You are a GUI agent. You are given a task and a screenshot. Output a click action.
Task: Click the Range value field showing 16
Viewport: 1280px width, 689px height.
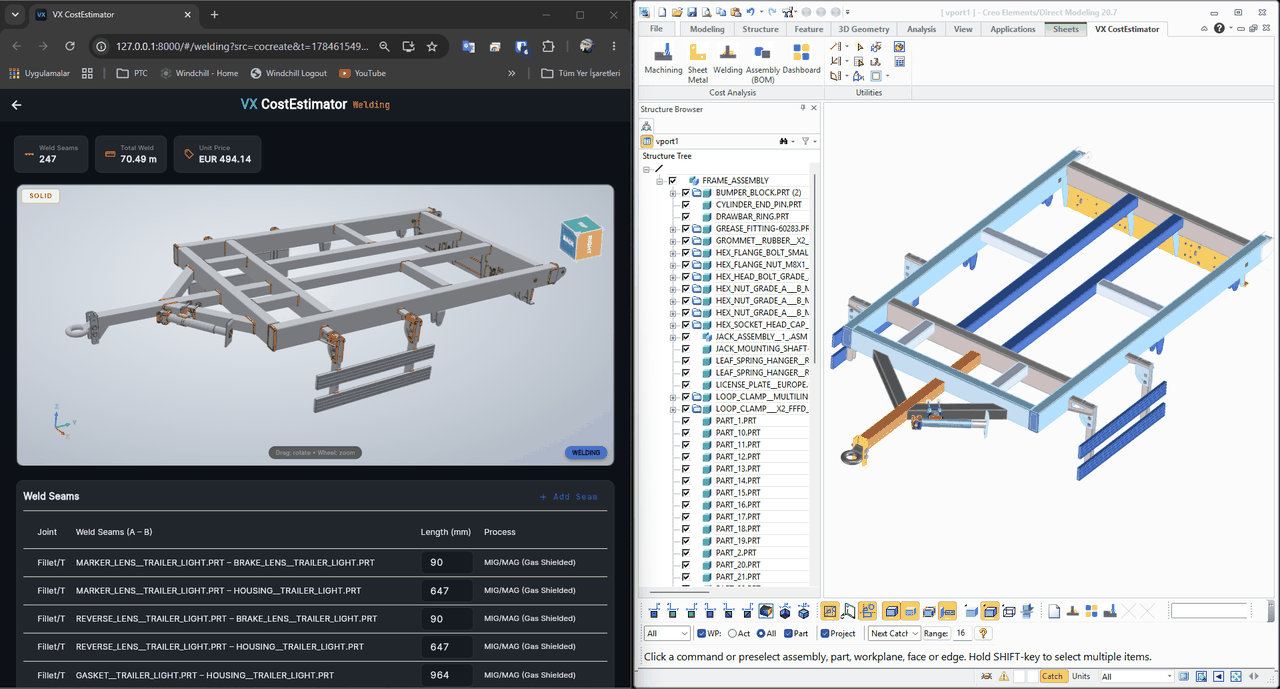[961, 633]
